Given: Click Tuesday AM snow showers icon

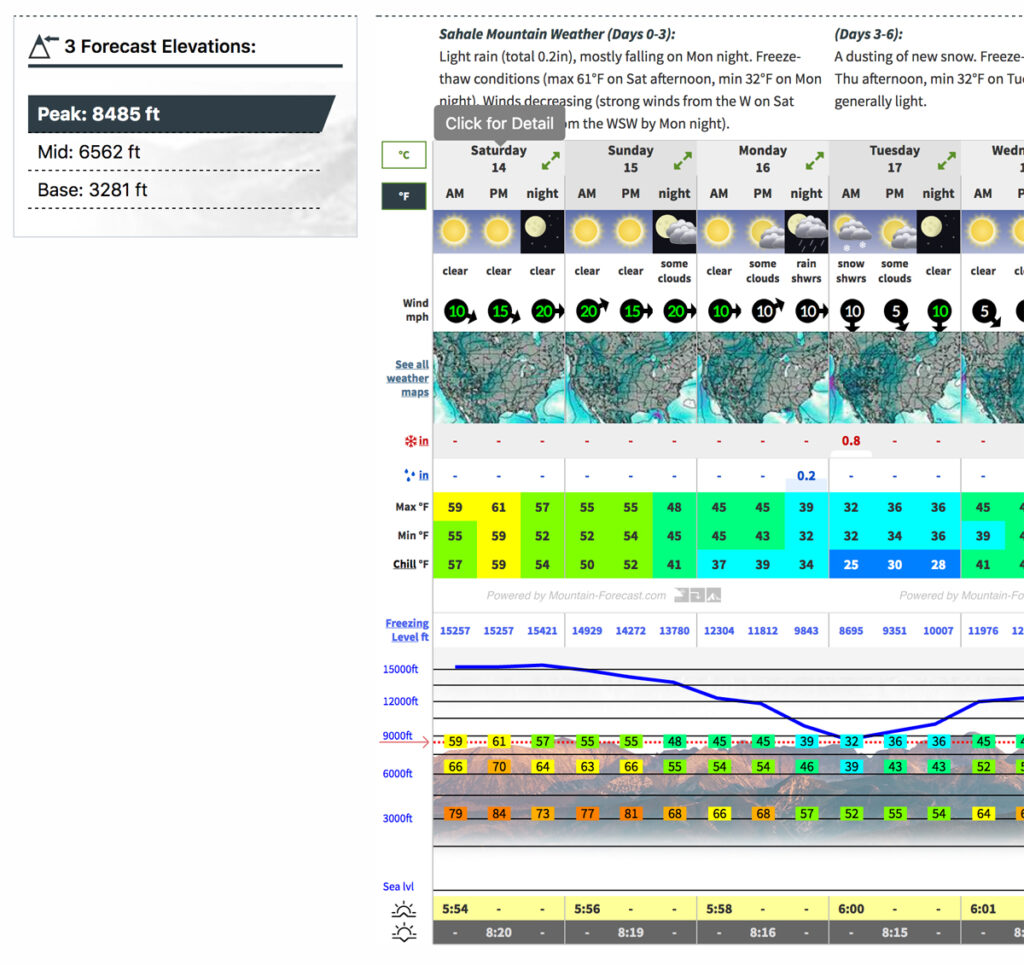Looking at the screenshot, I should point(851,231).
